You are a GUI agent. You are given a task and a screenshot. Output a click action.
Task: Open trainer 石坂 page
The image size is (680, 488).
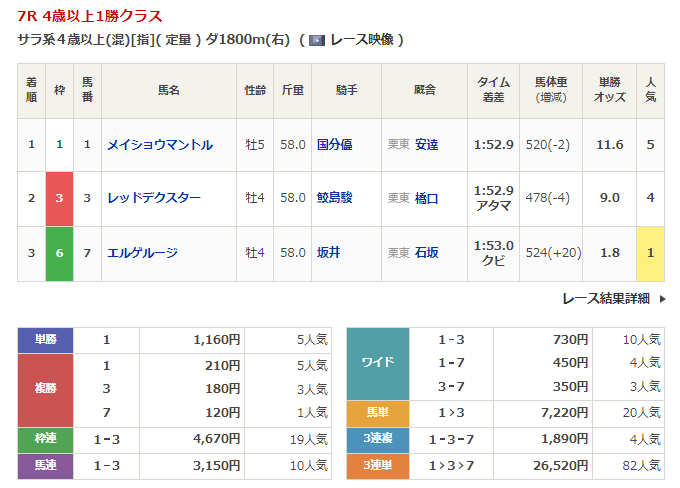(x=427, y=253)
